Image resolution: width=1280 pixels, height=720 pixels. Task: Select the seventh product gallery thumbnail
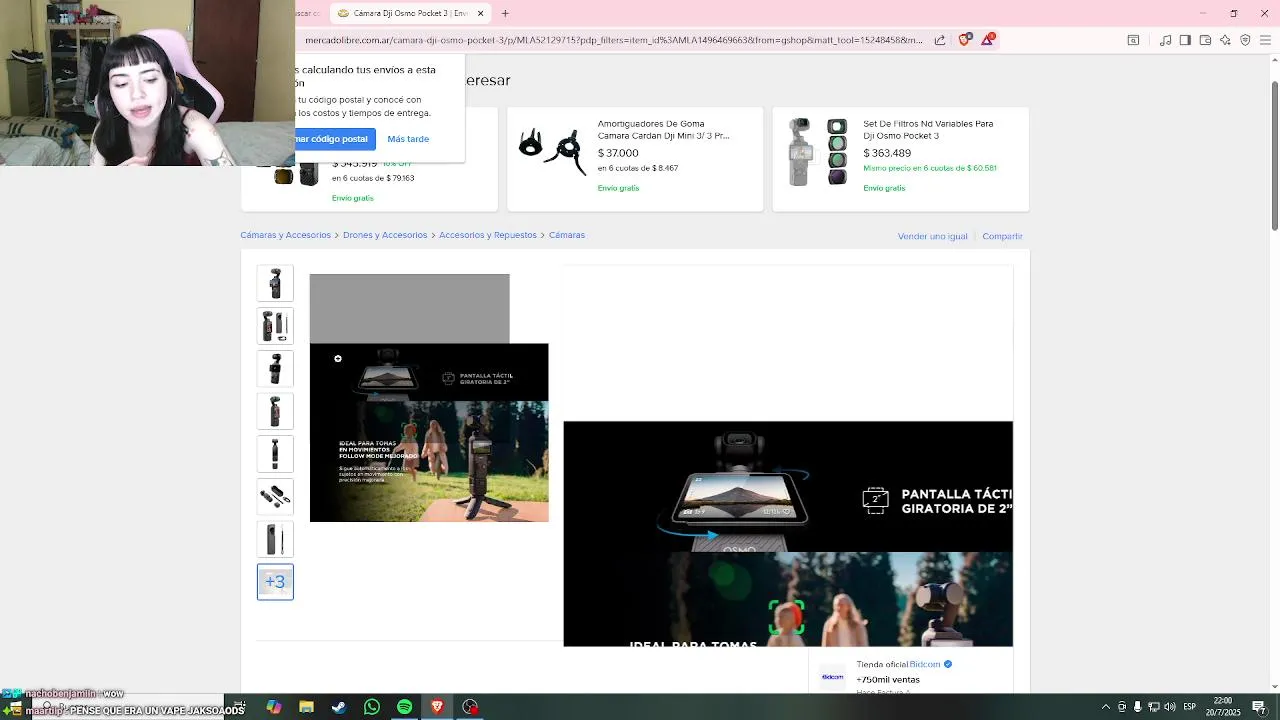(x=275, y=539)
